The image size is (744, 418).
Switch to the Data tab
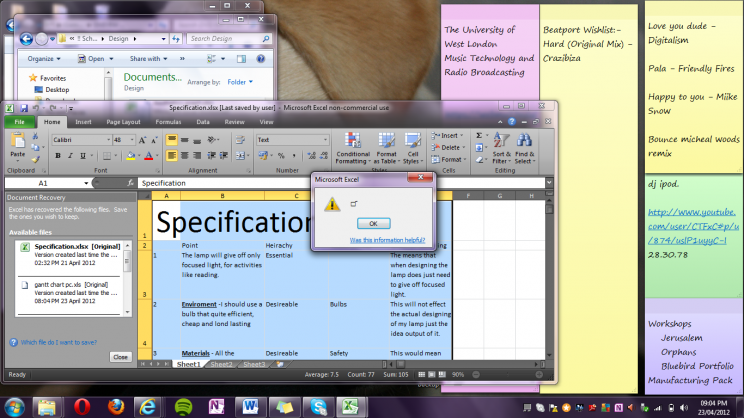[203, 122]
